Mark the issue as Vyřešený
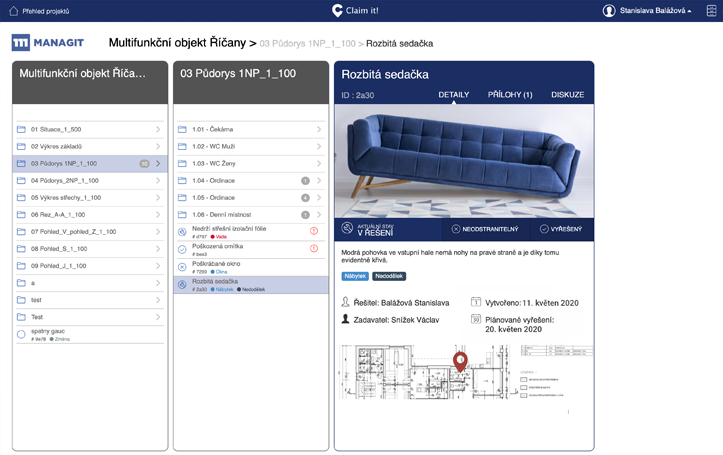Image resolution: width=723 pixels, height=455 pixels. [562, 229]
